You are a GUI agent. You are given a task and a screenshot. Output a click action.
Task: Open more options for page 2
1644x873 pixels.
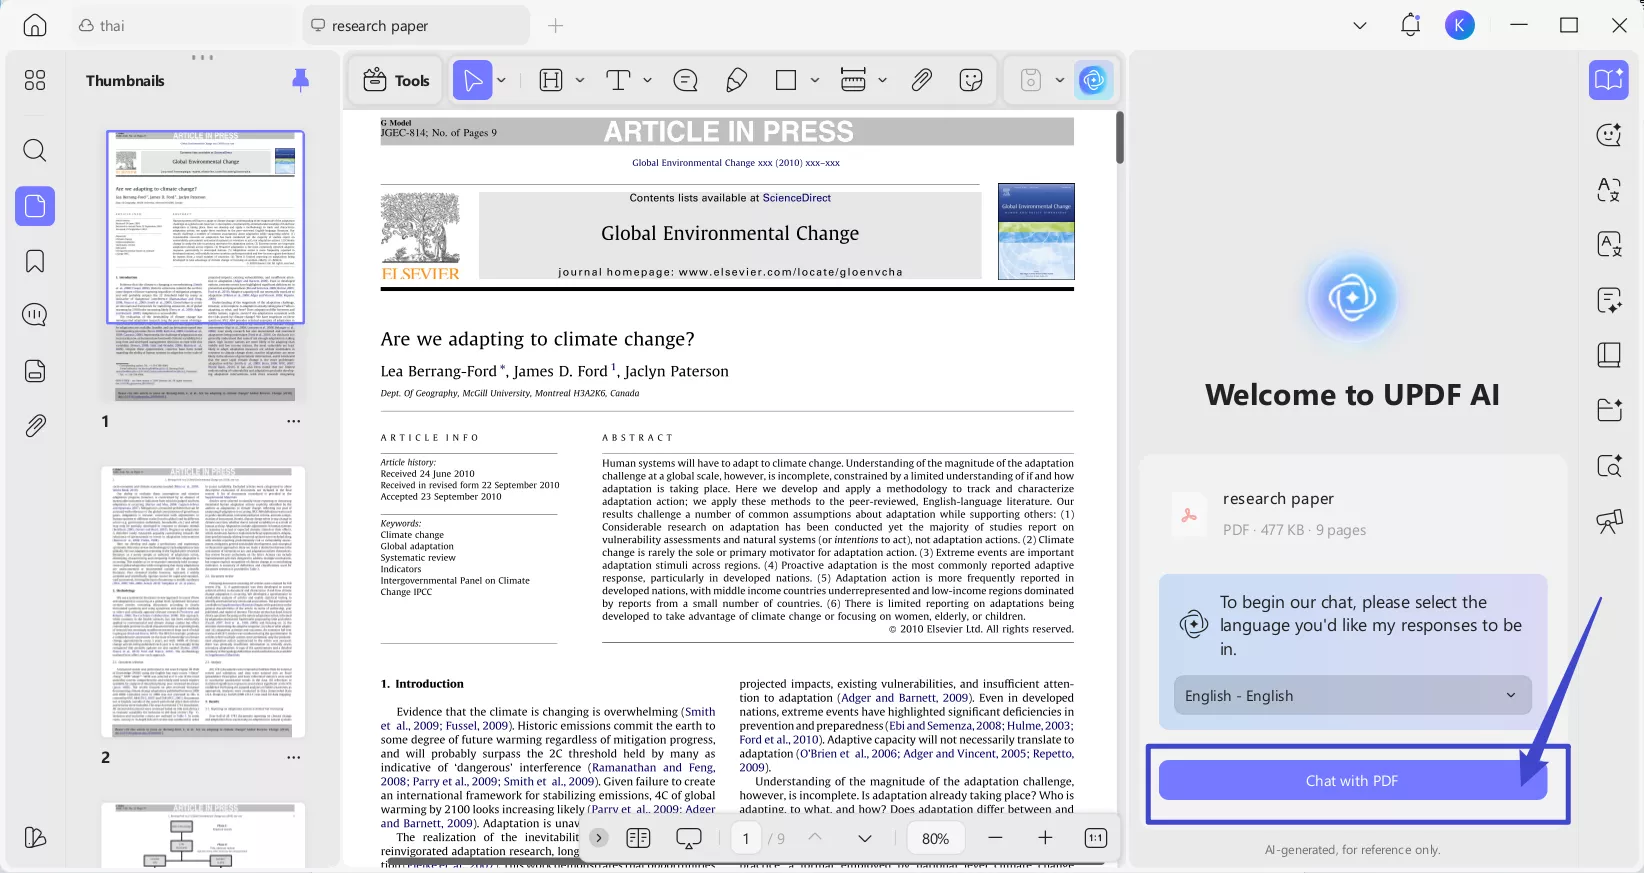click(294, 757)
